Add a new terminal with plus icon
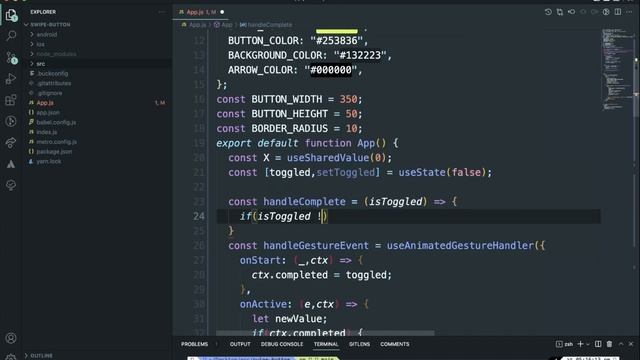This screenshot has height=360, width=640. (580, 344)
